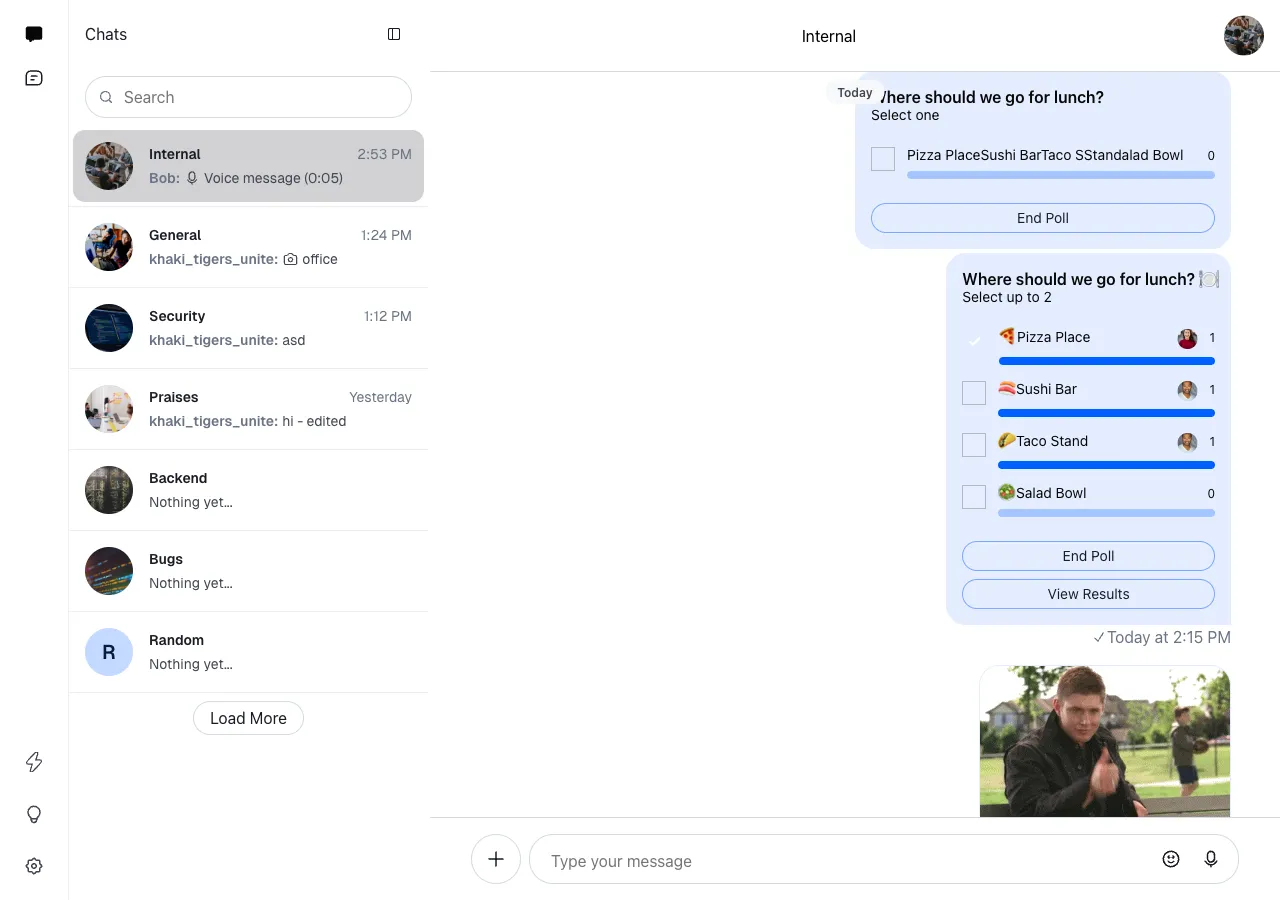Select the Sushi Bar poll option
The width and height of the screenshot is (1280, 900).
(973, 393)
